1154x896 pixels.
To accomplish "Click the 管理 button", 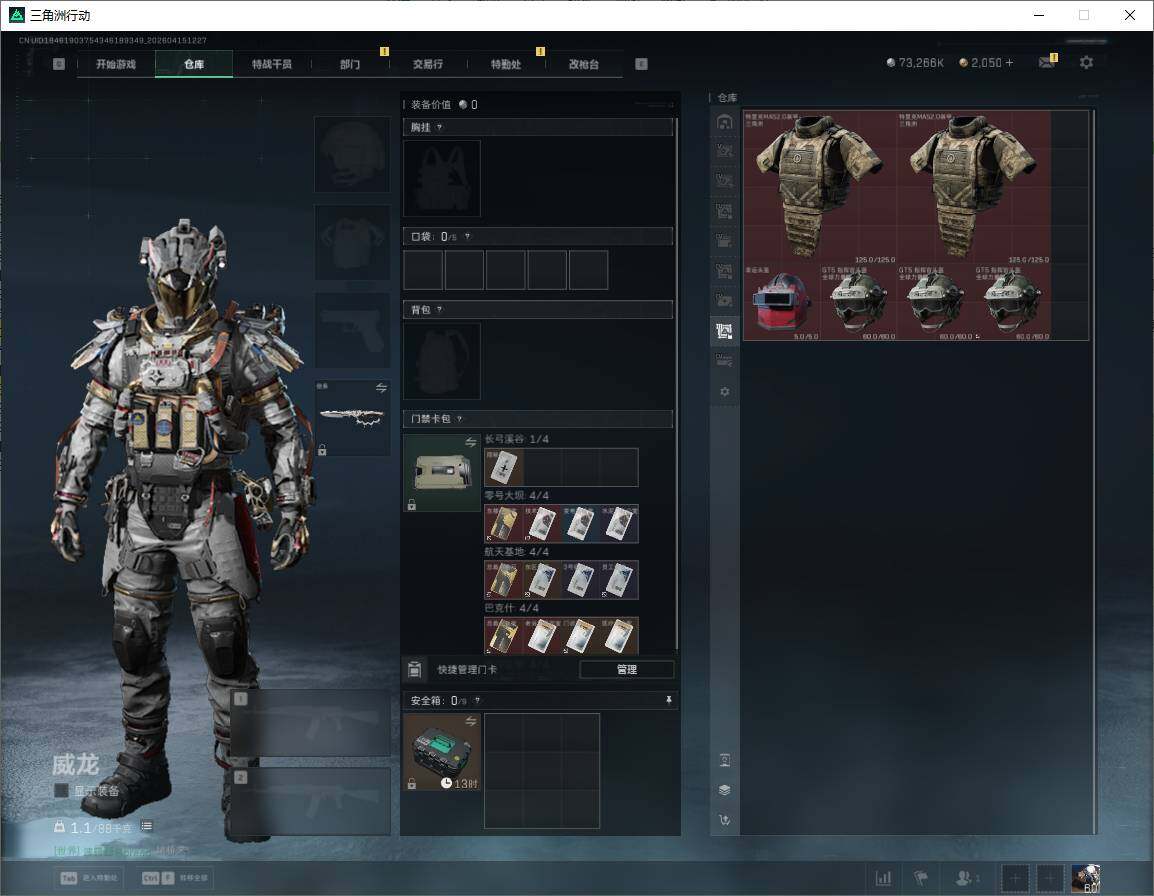I will click(626, 669).
